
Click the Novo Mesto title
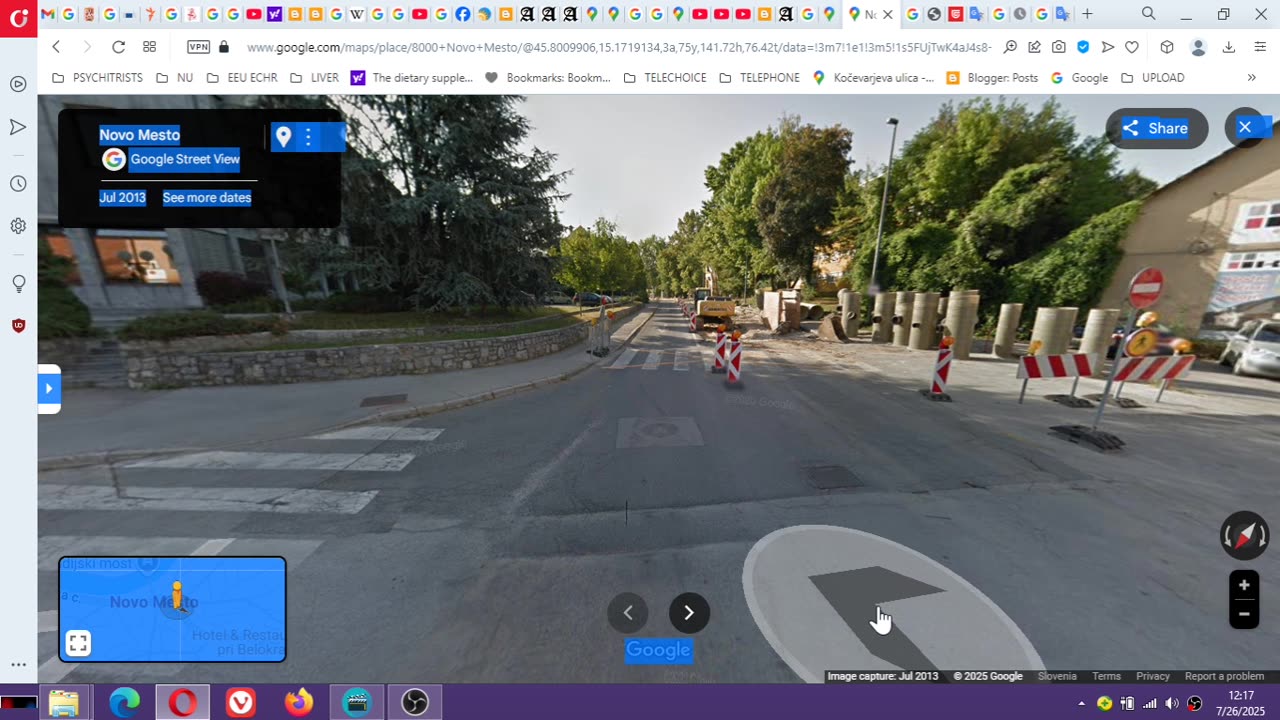[x=140, y=135]
